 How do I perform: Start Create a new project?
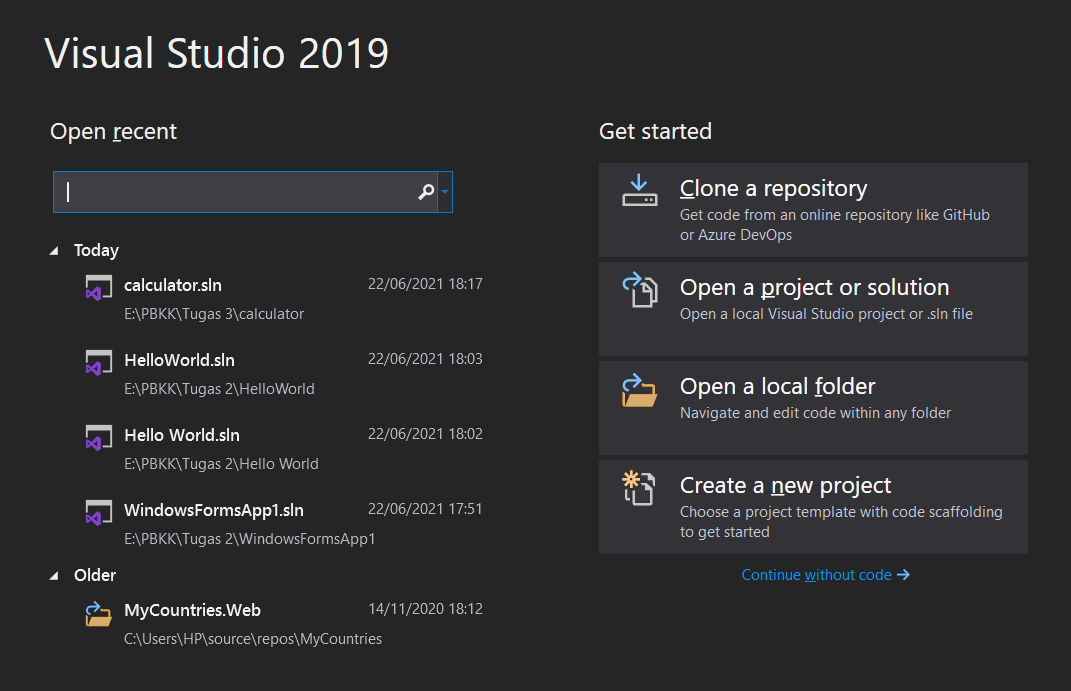[x=813, y=507]
